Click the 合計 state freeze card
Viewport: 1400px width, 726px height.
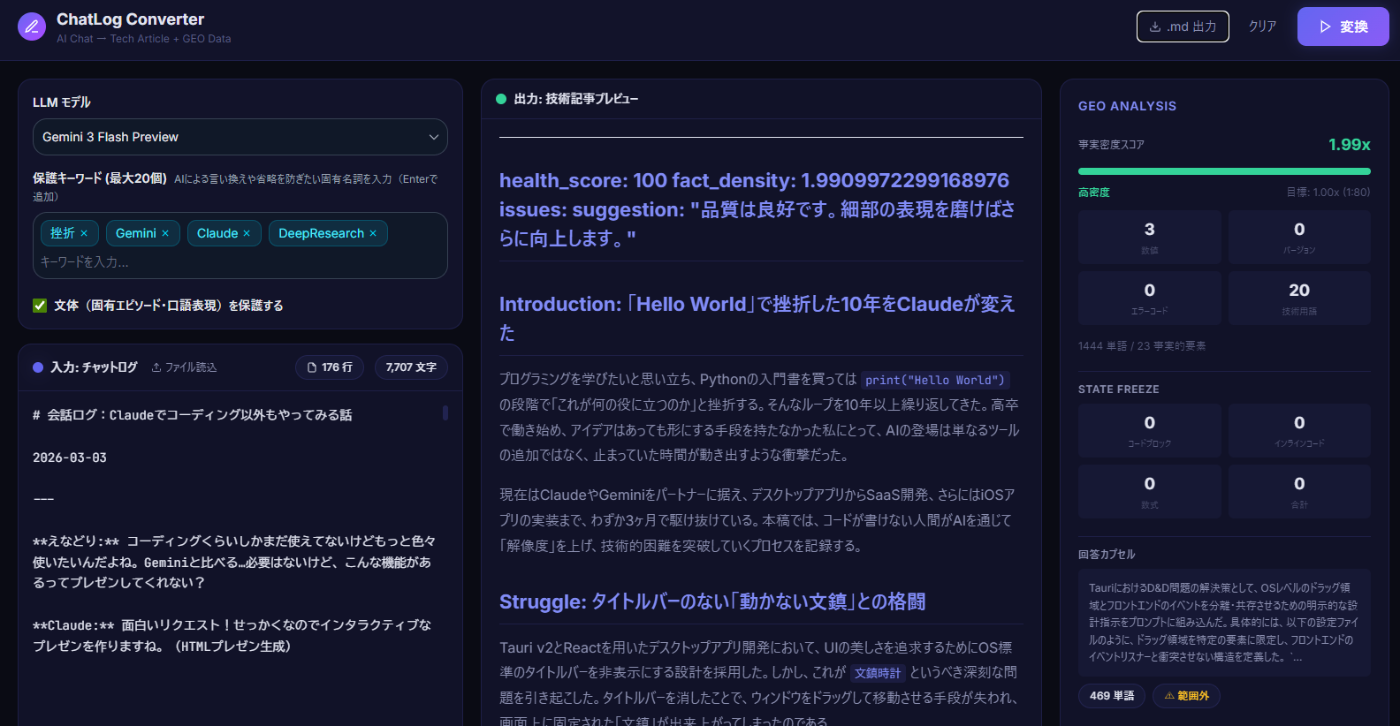(x=1299, y=491)
